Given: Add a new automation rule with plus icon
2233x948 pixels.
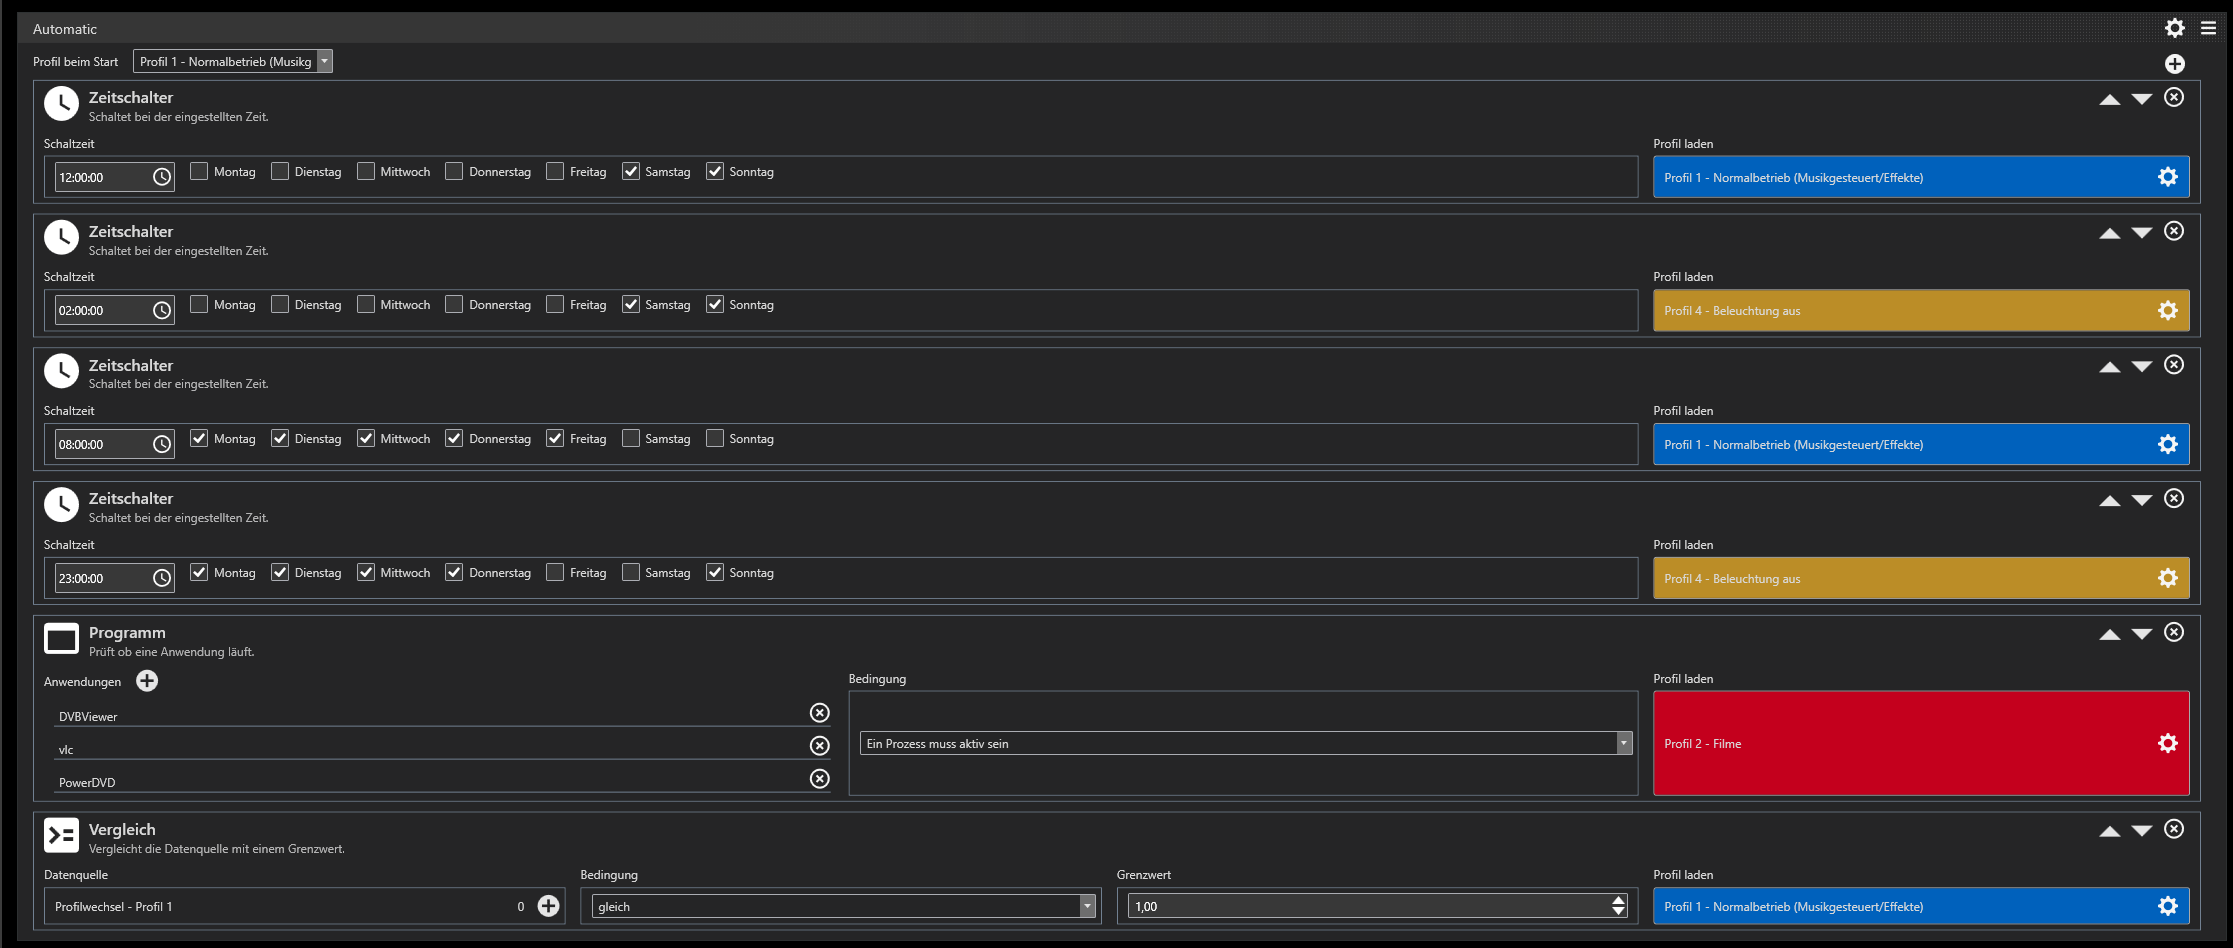Looking at the screenshot, I should (2175, 64).
